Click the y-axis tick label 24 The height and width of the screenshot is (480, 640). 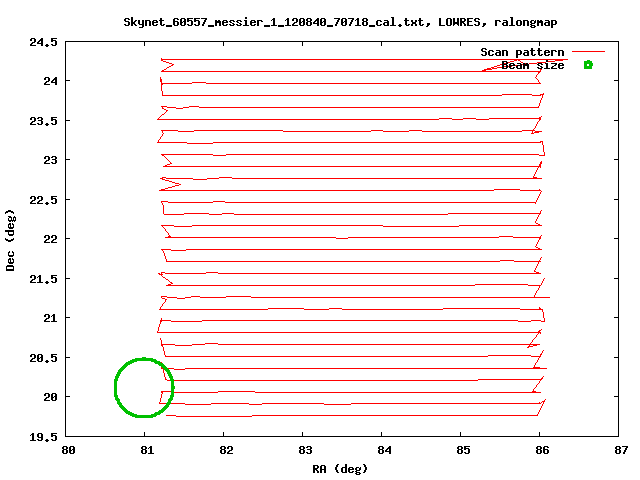[x=51, y=81]
